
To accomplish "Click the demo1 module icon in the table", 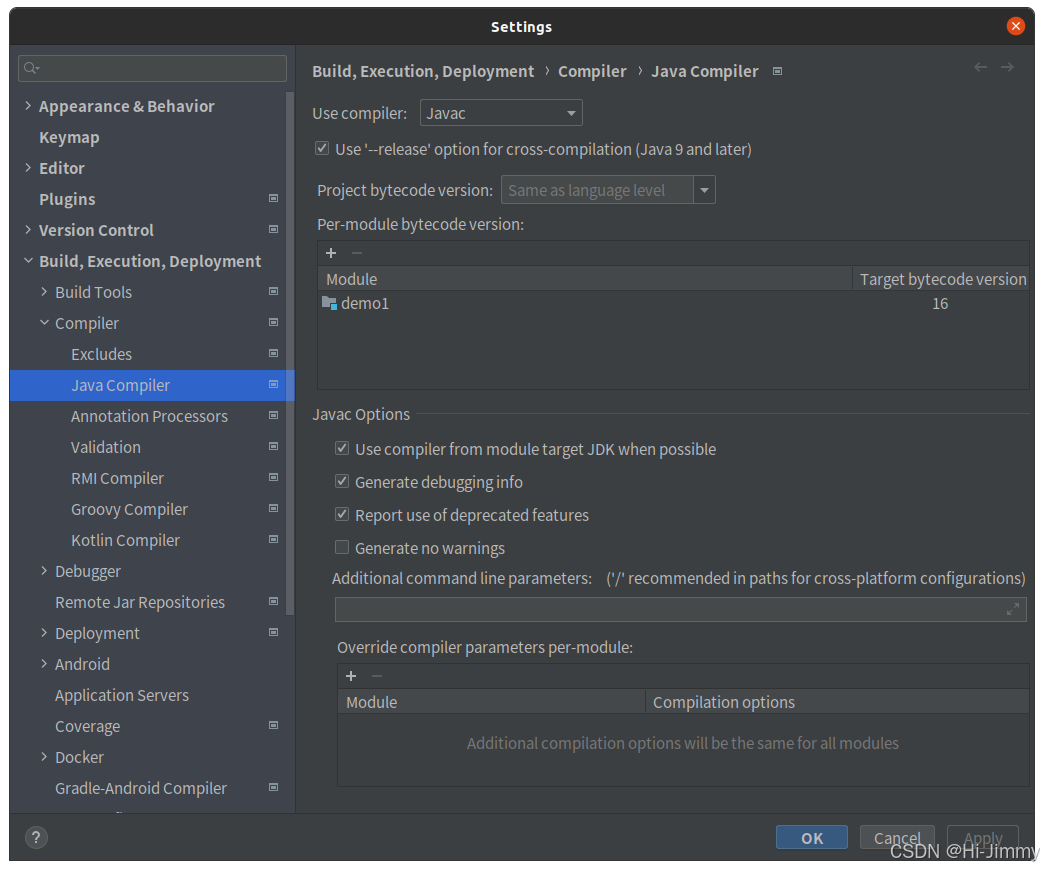I will point(330,303).
